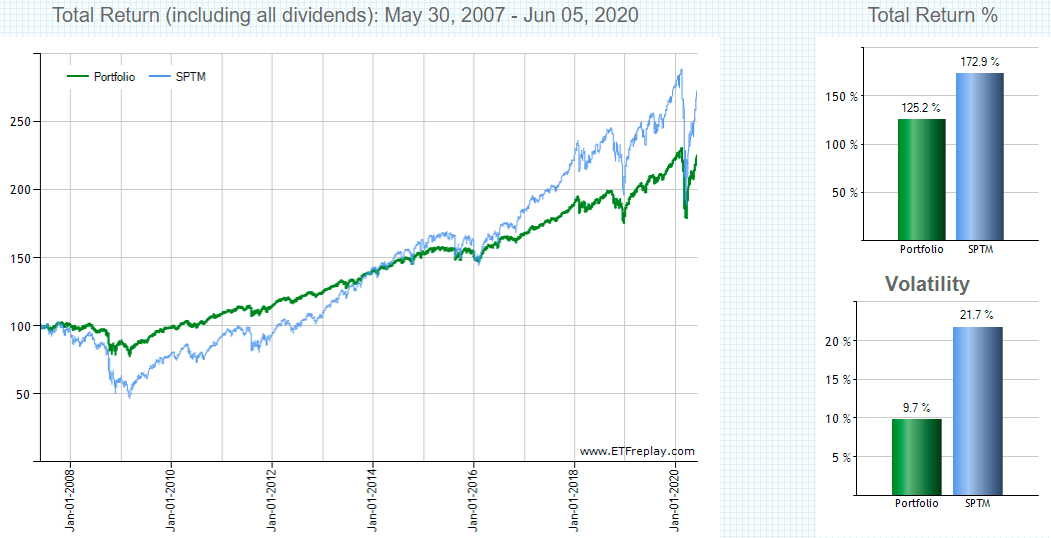
Task: Click the Jan-01-2008 x-axis date label
Action: coord(70,500)
